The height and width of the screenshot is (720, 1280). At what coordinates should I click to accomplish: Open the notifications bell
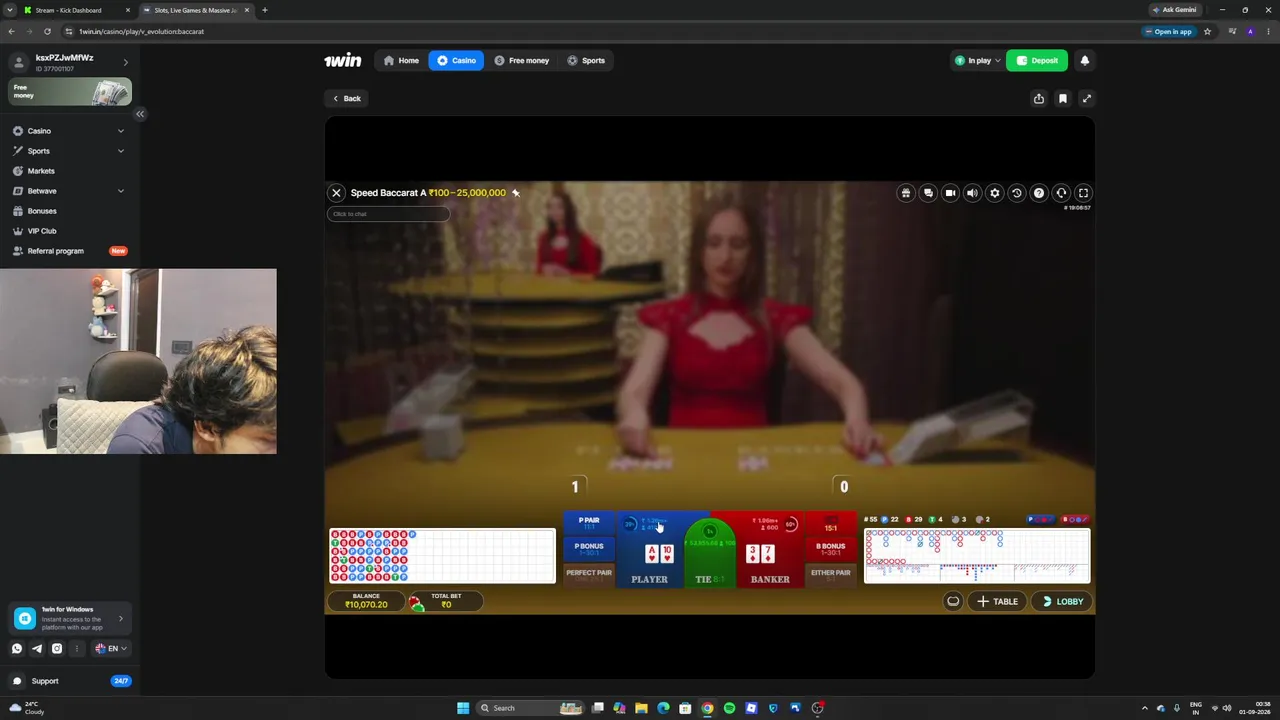point(1085,60)
